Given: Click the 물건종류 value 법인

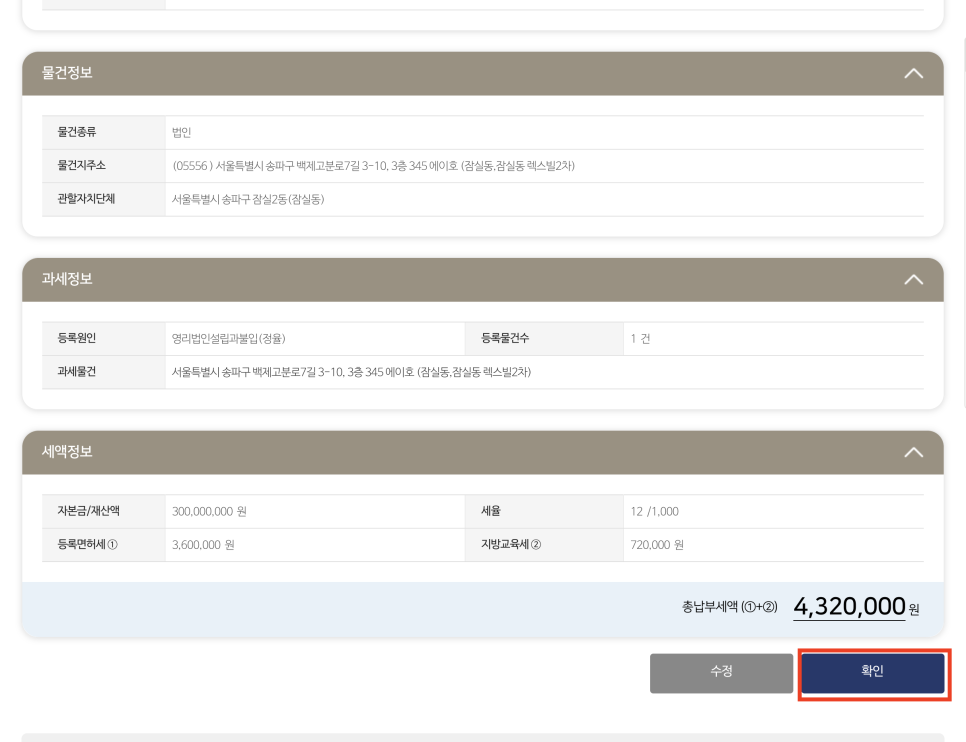Looking at the screenshot, I should point(182,132).
